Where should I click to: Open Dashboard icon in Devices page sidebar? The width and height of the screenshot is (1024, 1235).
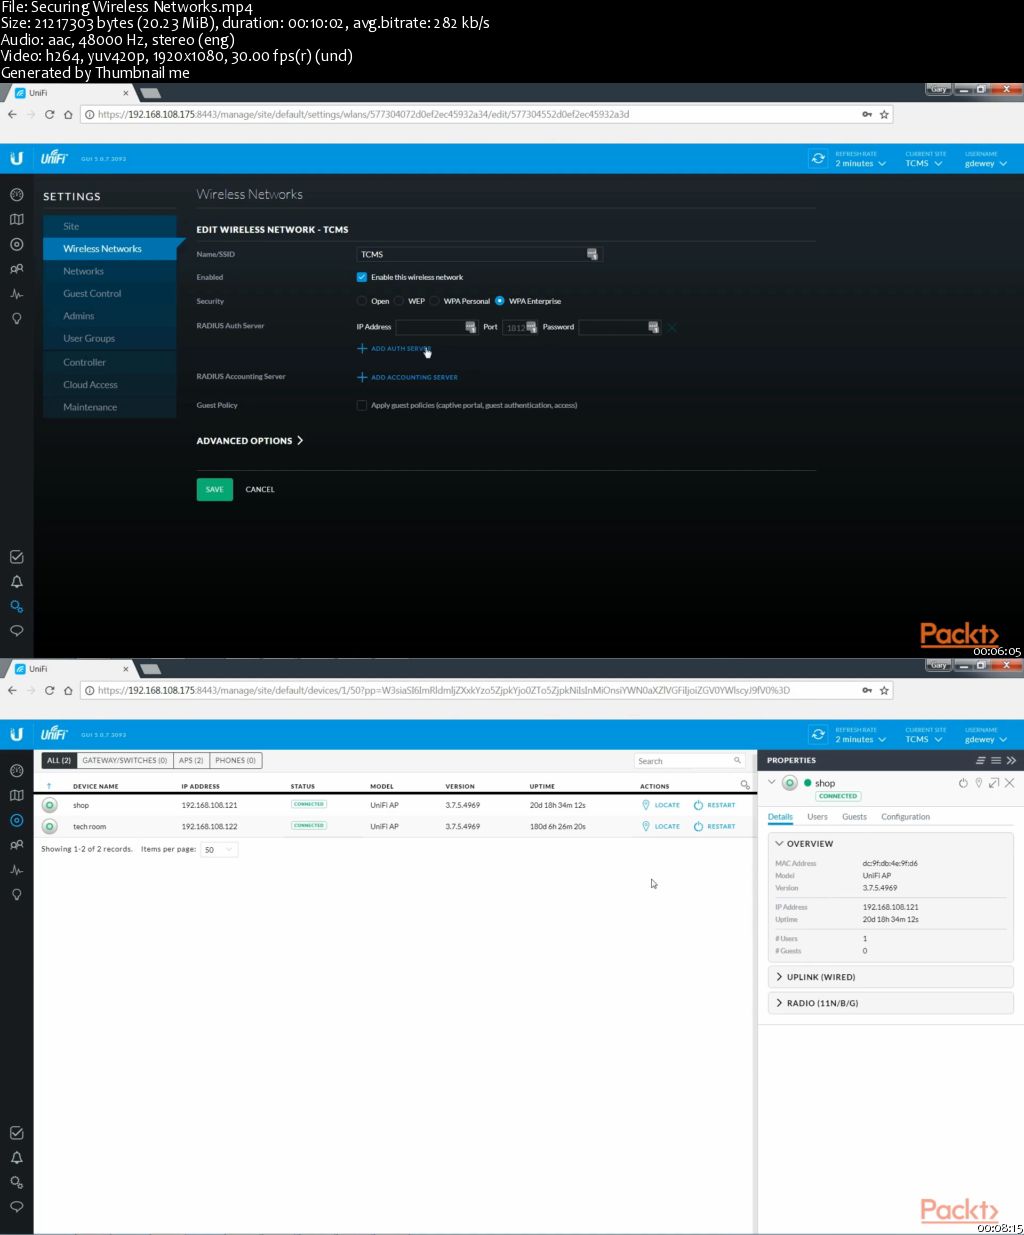pyautogui.click(x=16, y=771)
